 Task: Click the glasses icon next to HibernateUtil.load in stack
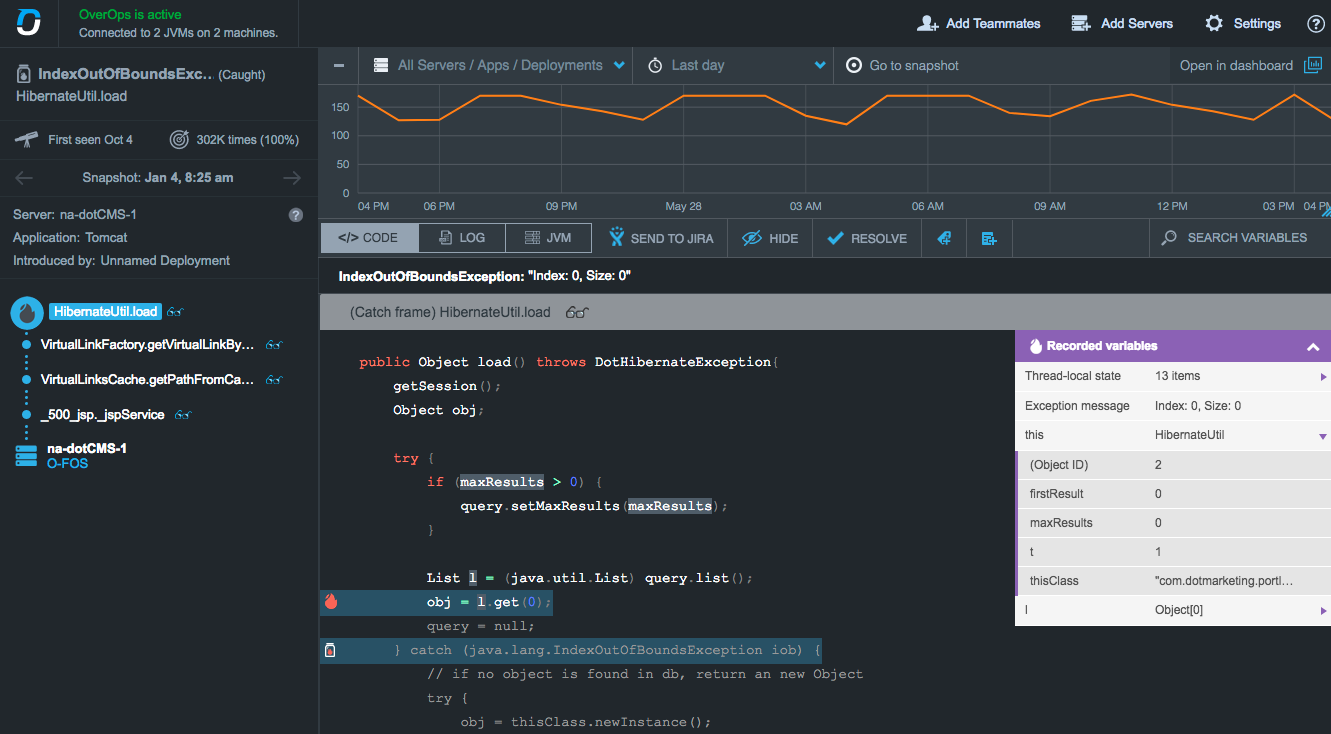(176, 312)
